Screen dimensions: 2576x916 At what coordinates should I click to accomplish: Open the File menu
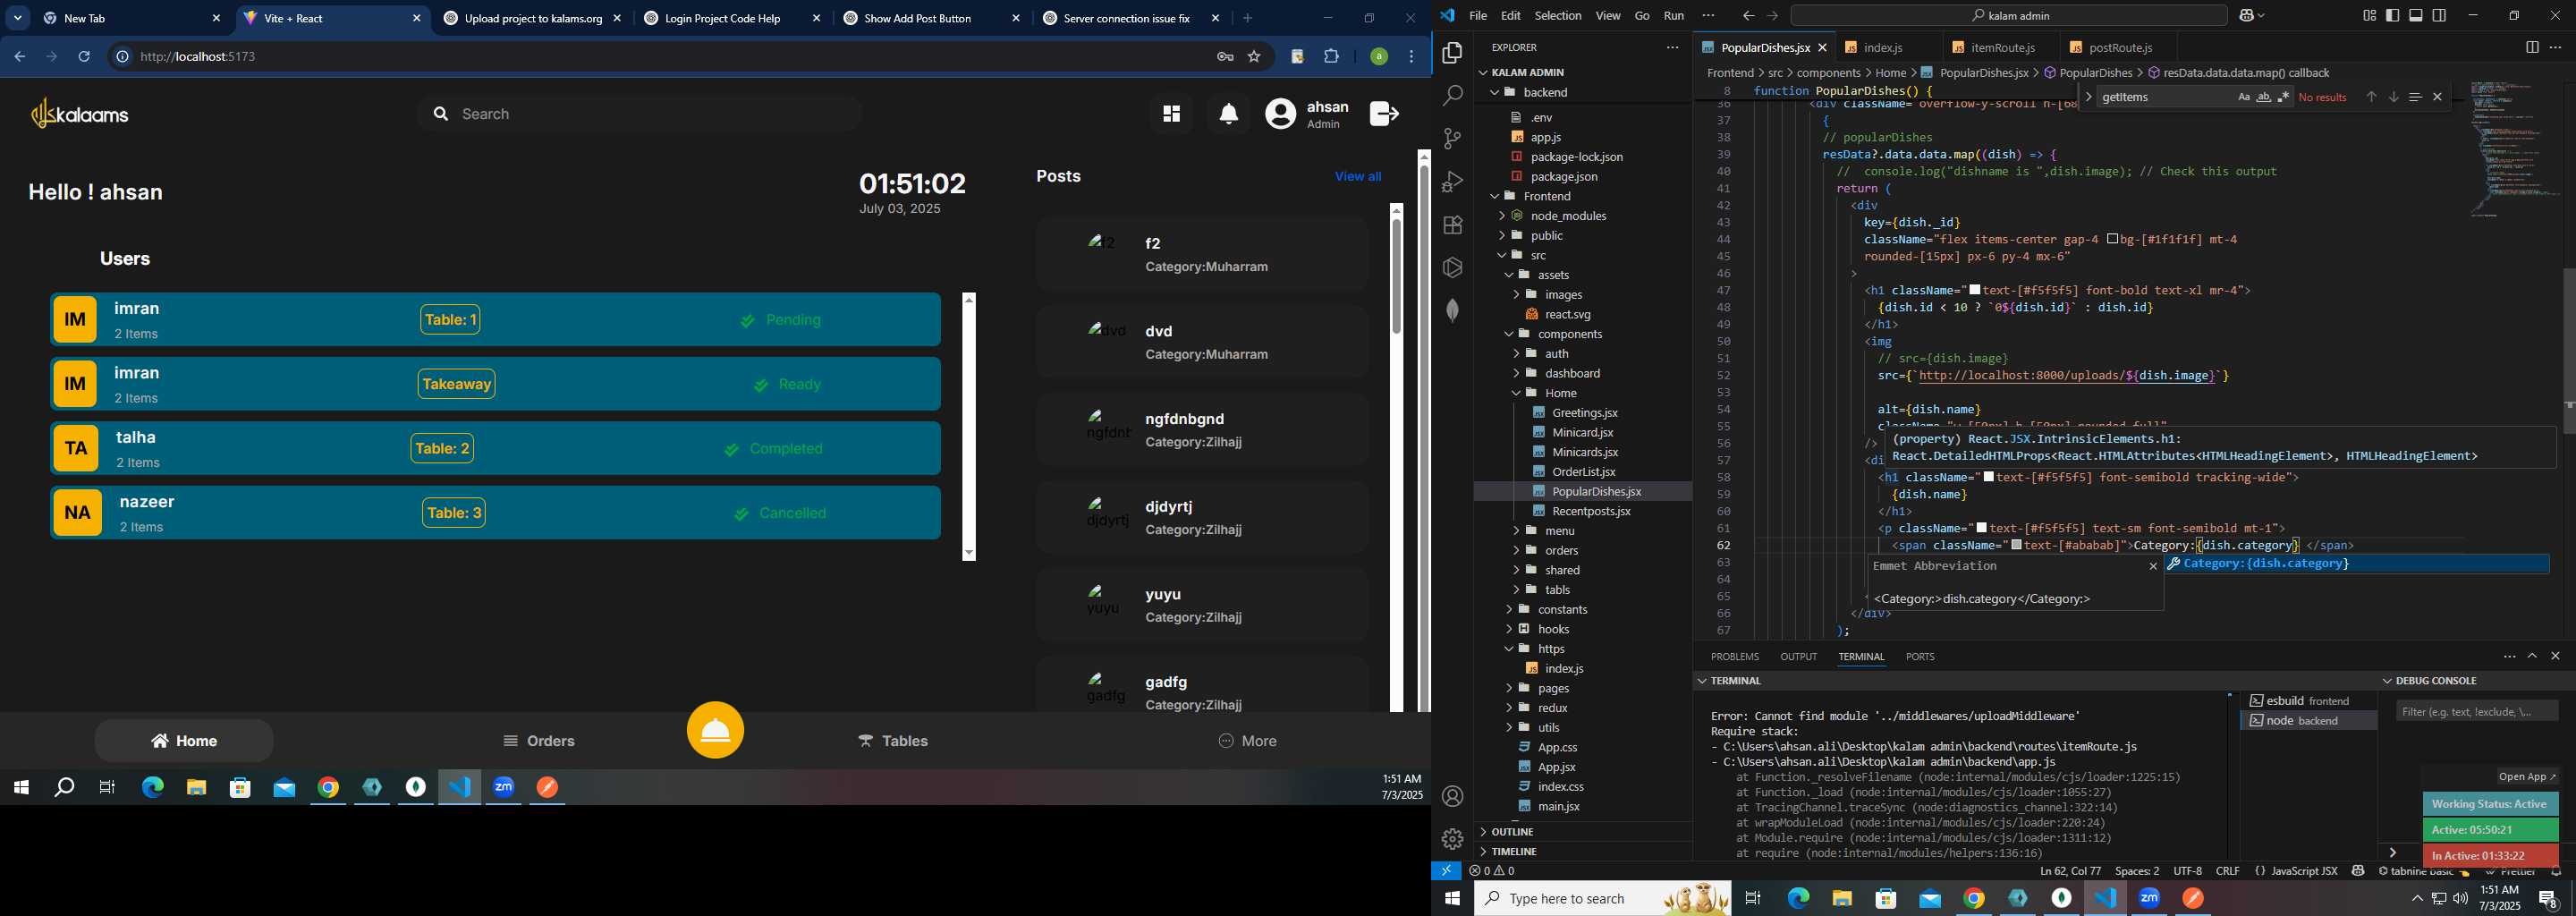click(x=1478, y=16)
